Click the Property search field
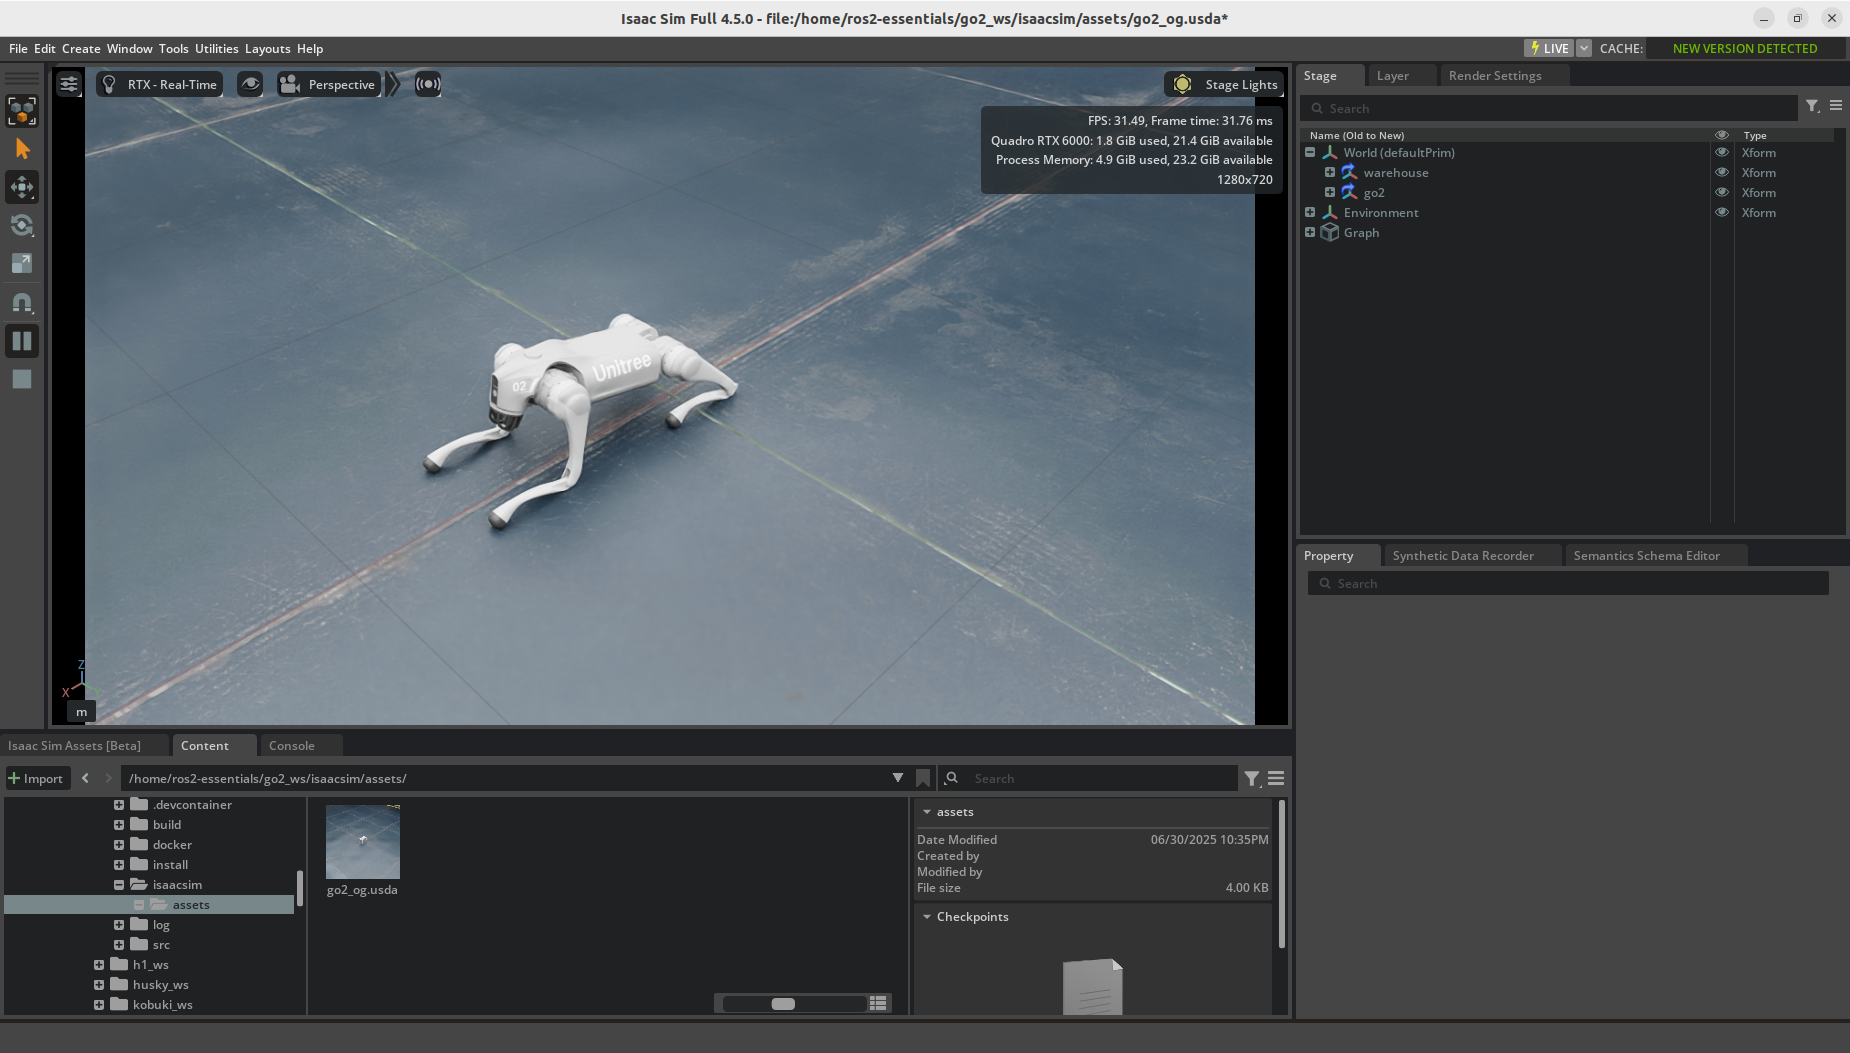The width and height of the screenshot is (1850, 1053). pos(1568,583)
